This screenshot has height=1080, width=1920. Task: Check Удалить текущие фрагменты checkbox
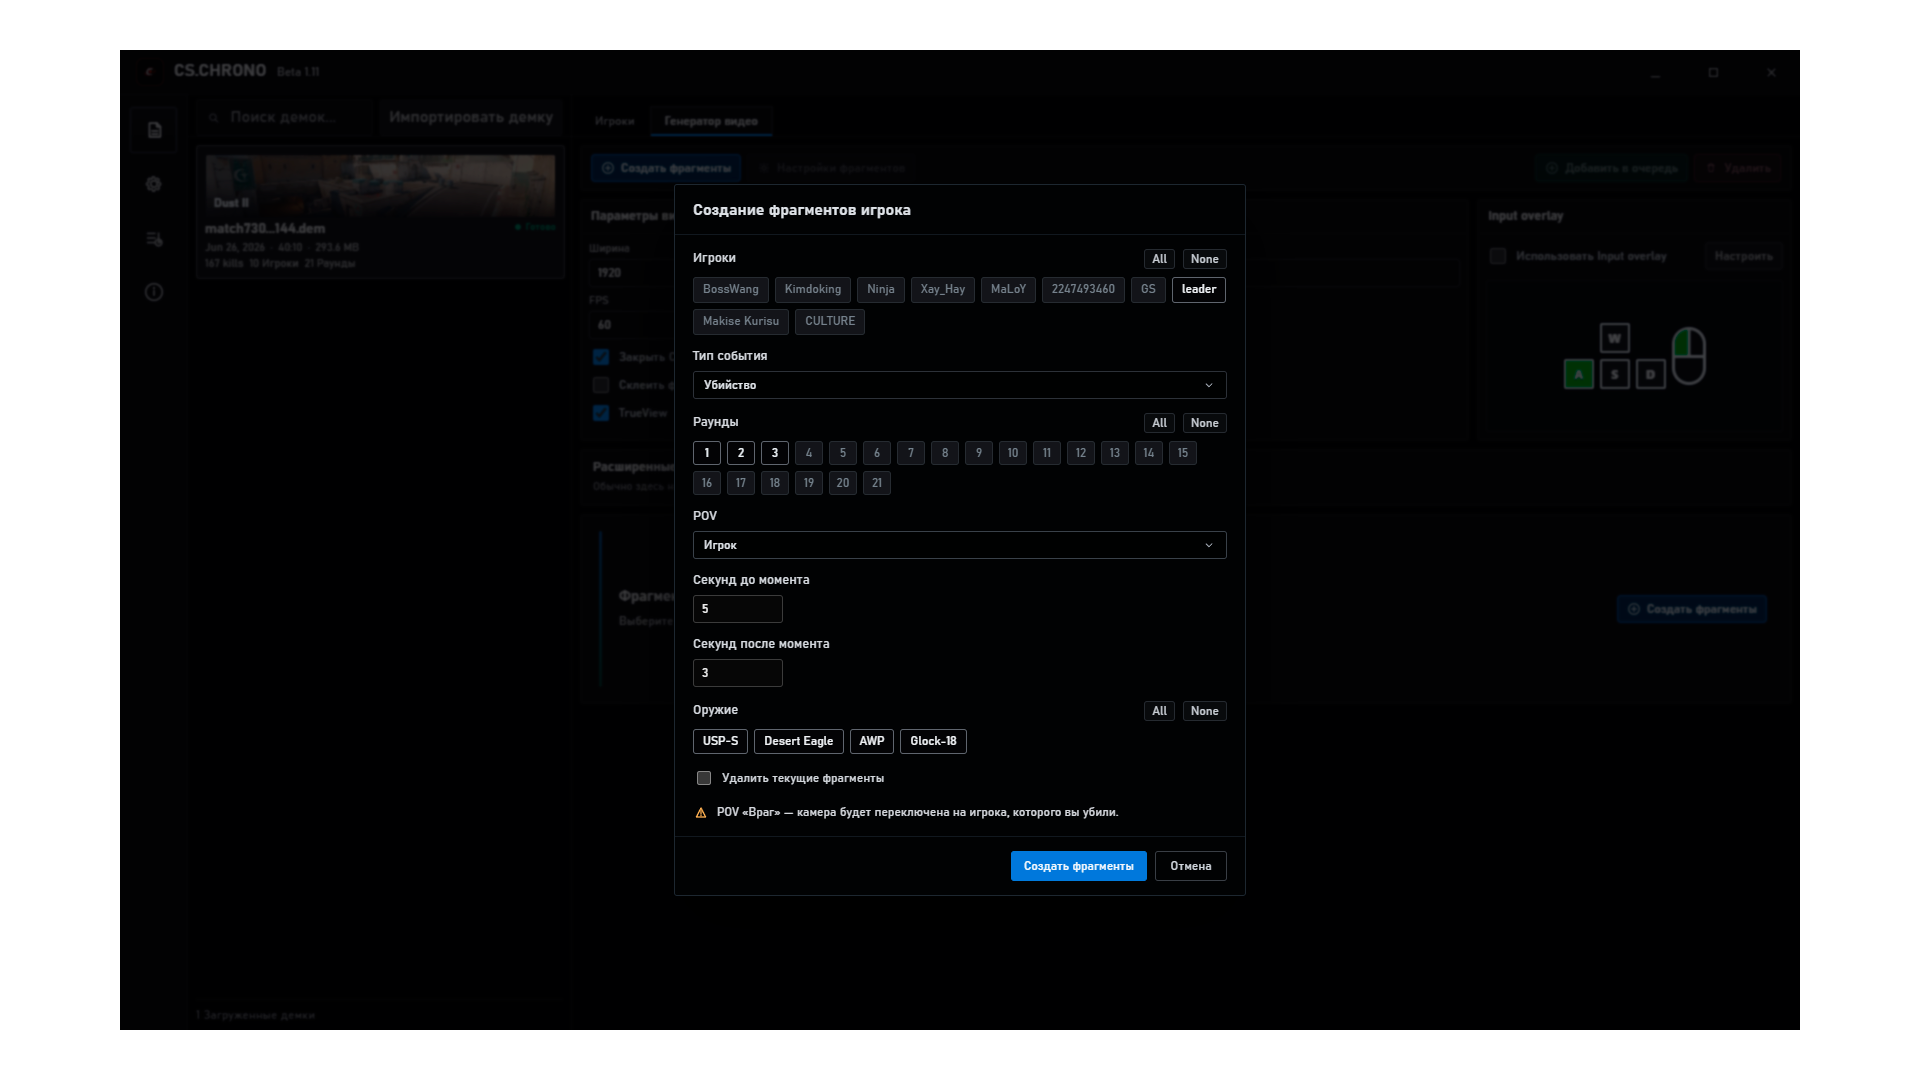tap(704, 778)
